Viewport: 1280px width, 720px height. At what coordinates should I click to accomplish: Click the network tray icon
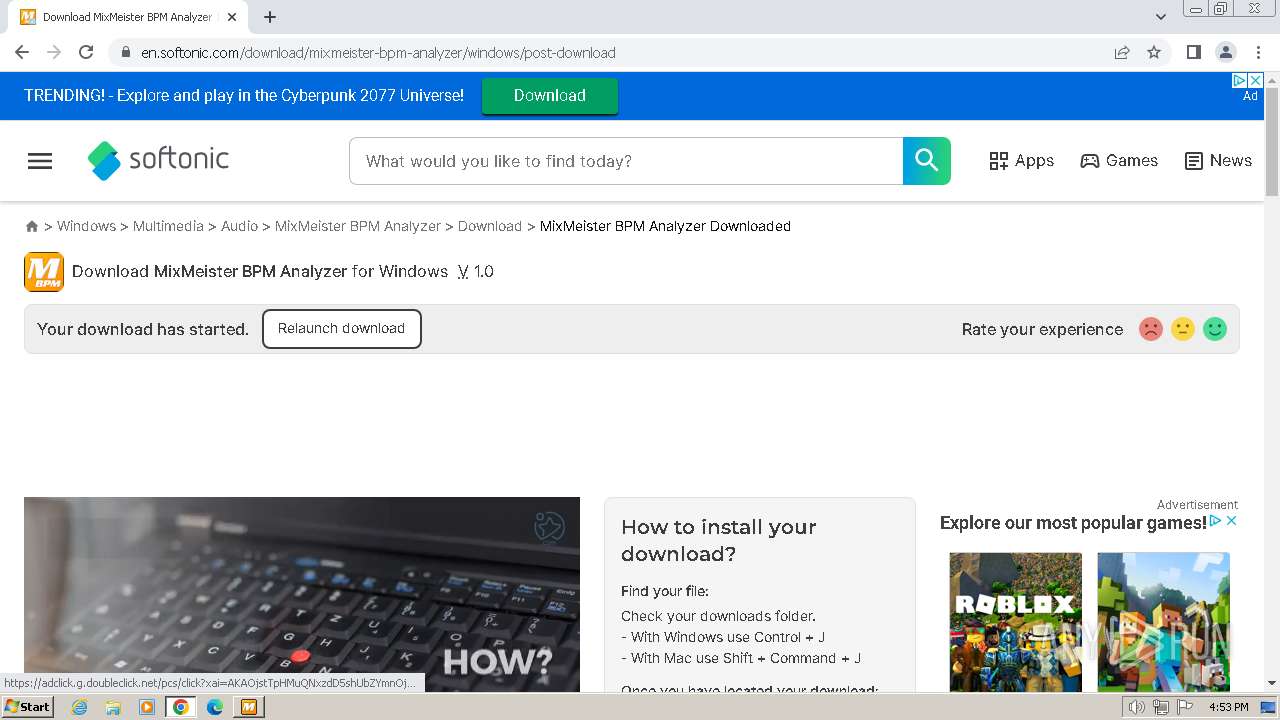pyautogui.click(x=1161, y=707)
